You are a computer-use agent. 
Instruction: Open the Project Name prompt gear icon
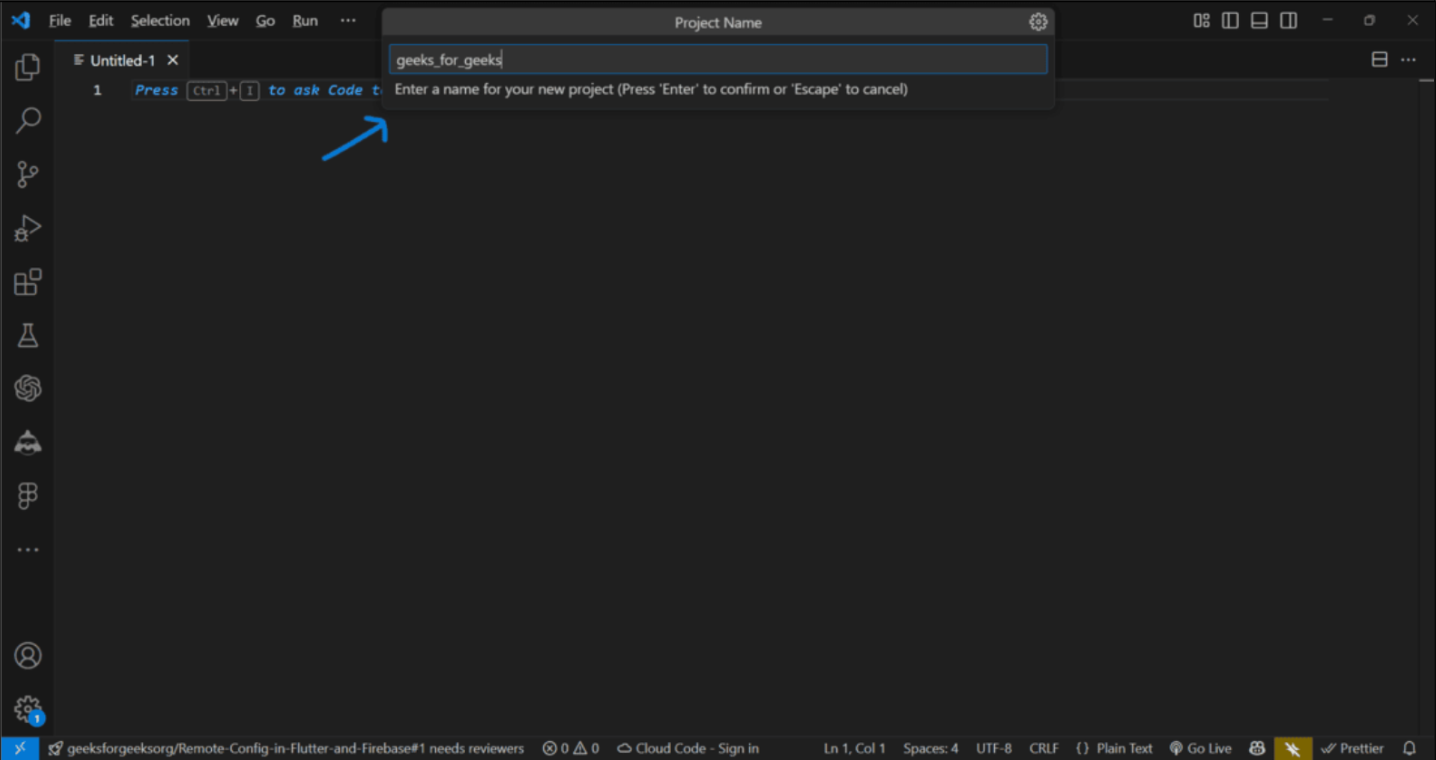pyautogui.click(x=1038, y=22)
